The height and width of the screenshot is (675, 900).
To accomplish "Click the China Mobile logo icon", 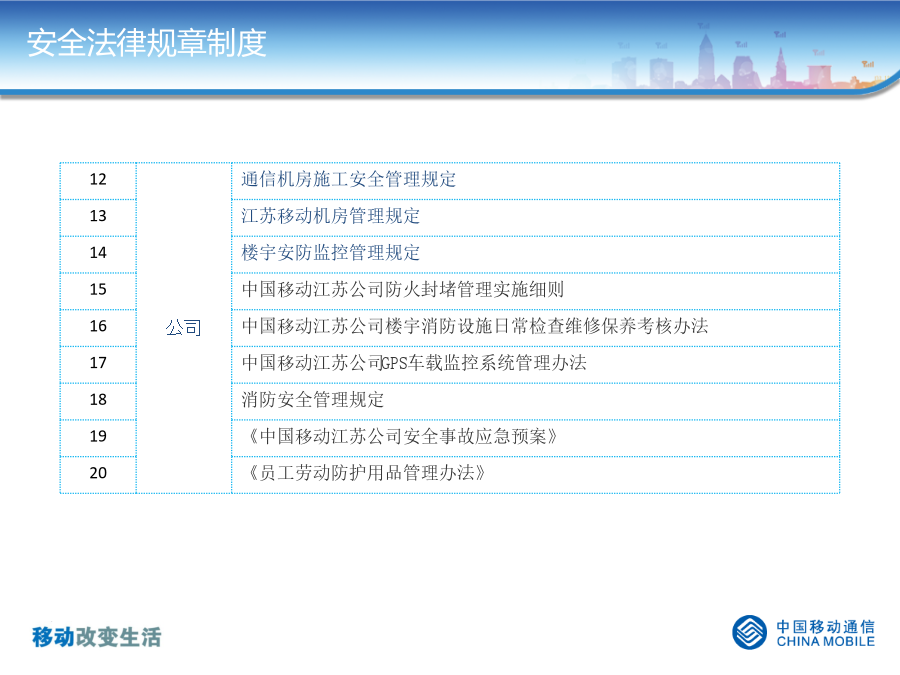I will [x=749, y=633].
